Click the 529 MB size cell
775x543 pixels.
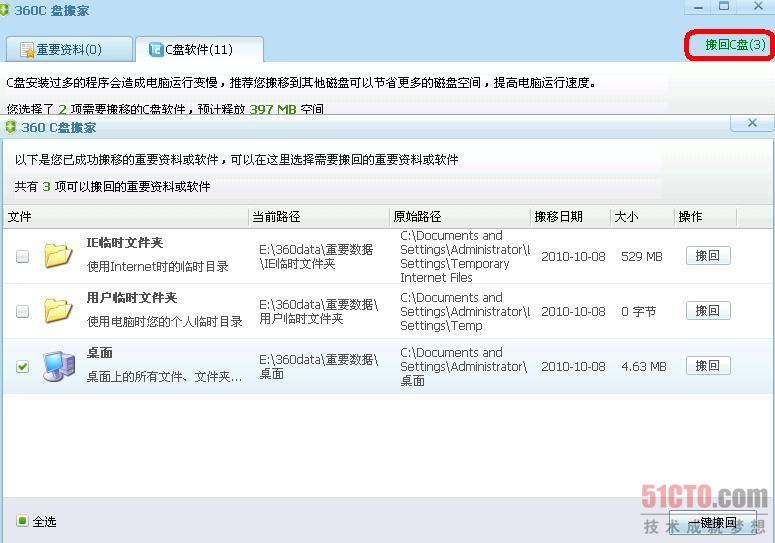click(x=642, y=256)
